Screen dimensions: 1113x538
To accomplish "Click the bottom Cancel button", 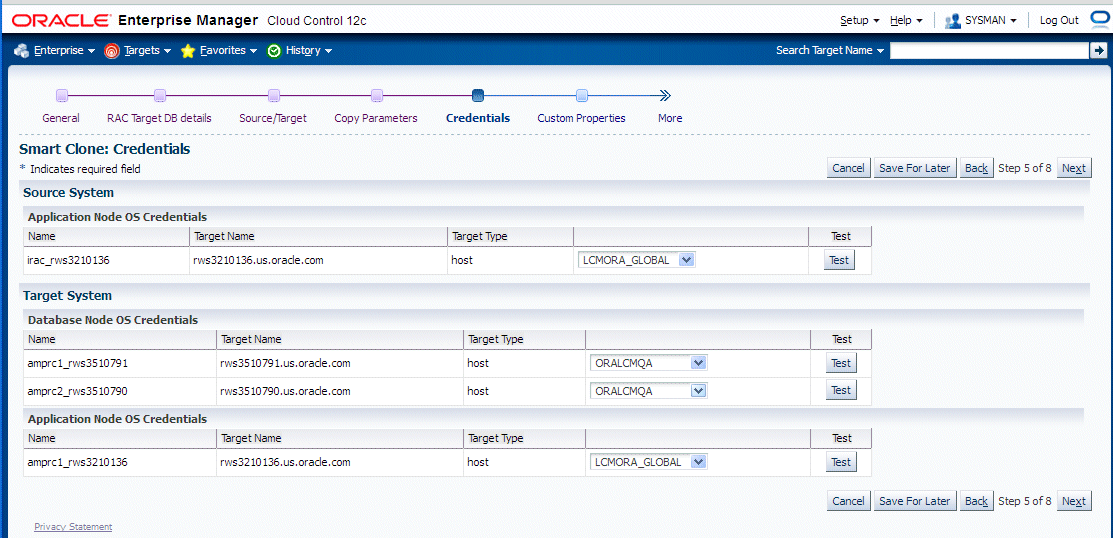I will coord(848,501).
